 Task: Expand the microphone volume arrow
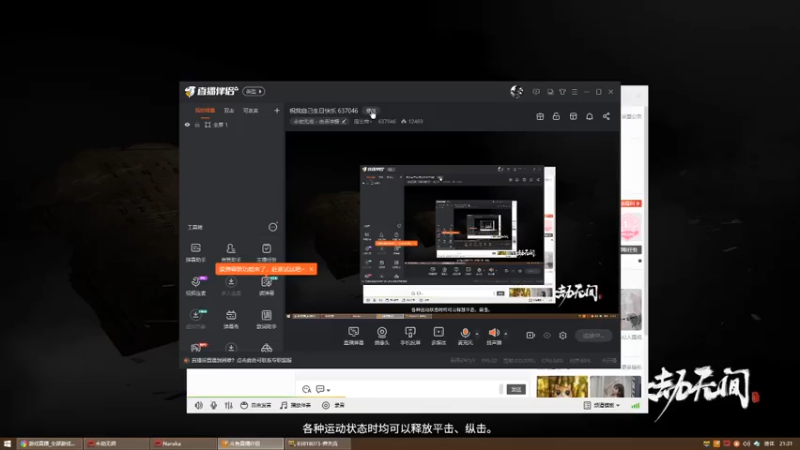(477, 334)
